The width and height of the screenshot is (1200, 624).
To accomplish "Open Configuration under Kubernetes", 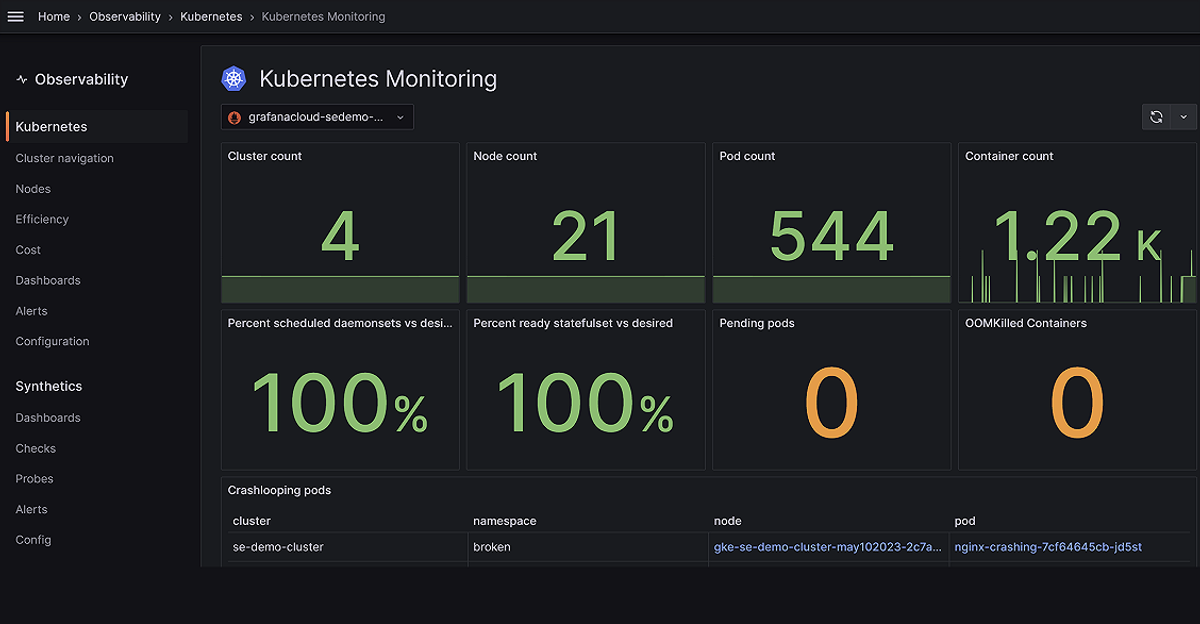I will (x=52, y=341).
